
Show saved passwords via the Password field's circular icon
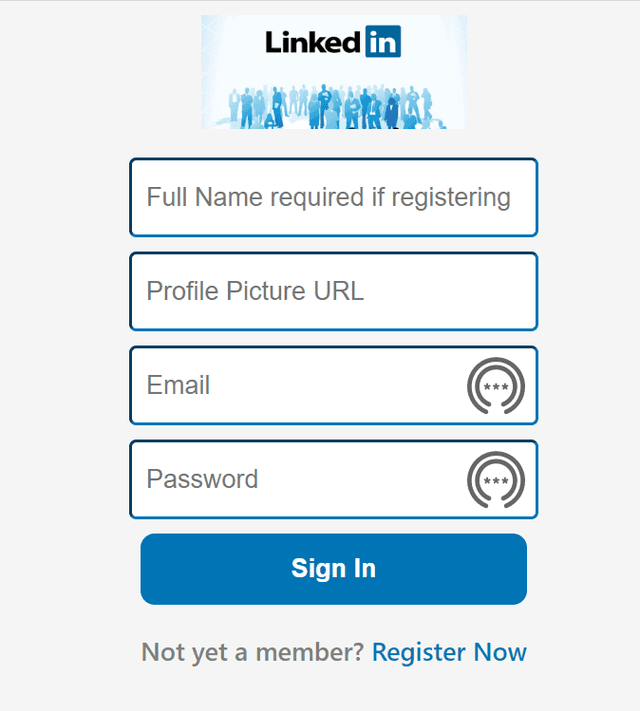(x=495, y=480)
